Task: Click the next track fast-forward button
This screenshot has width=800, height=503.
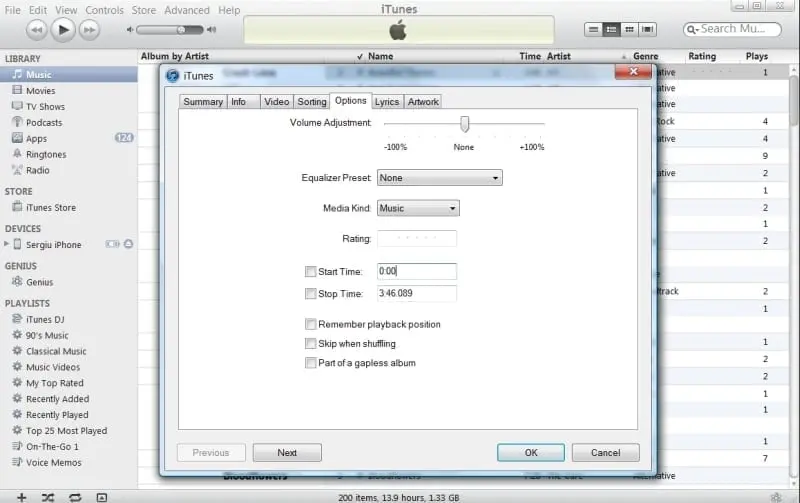Action: [89, 30]
